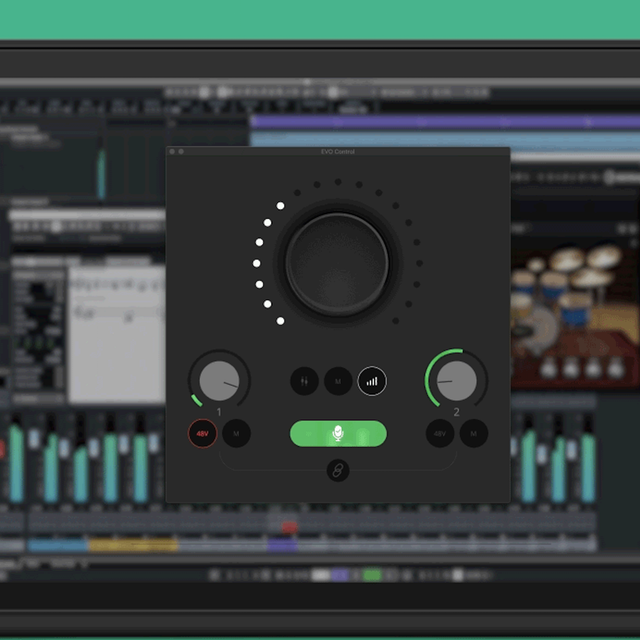Start Smartgain with green microphone button
Image resolution: width=640 pixels, height=640 pixels.
pyautogui.click(x=338, y=433)
